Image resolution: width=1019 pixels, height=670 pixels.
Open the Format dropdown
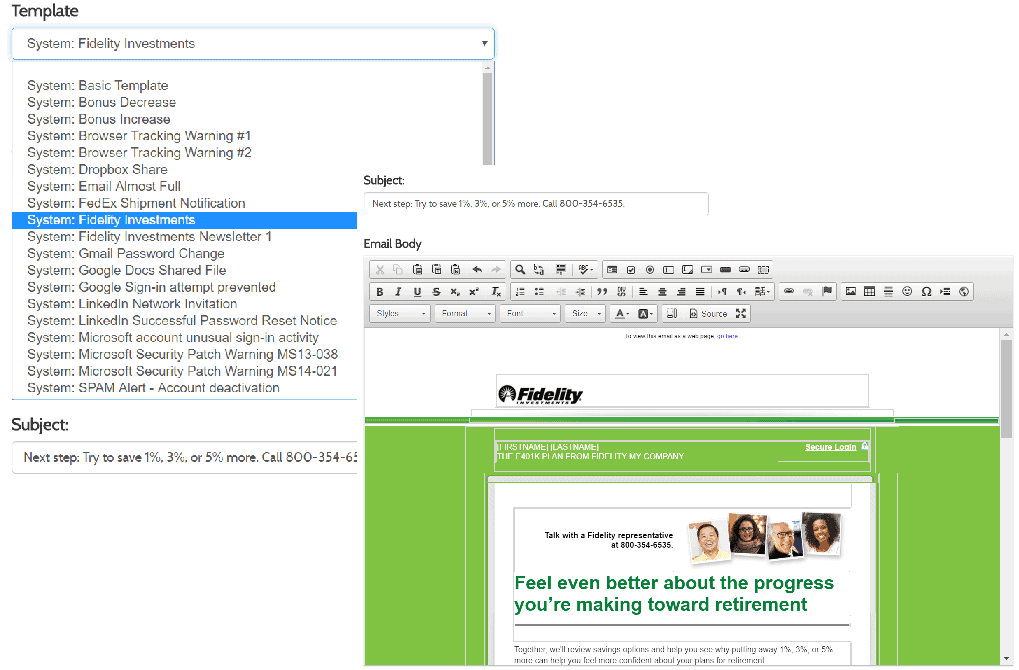pos(465,313)
